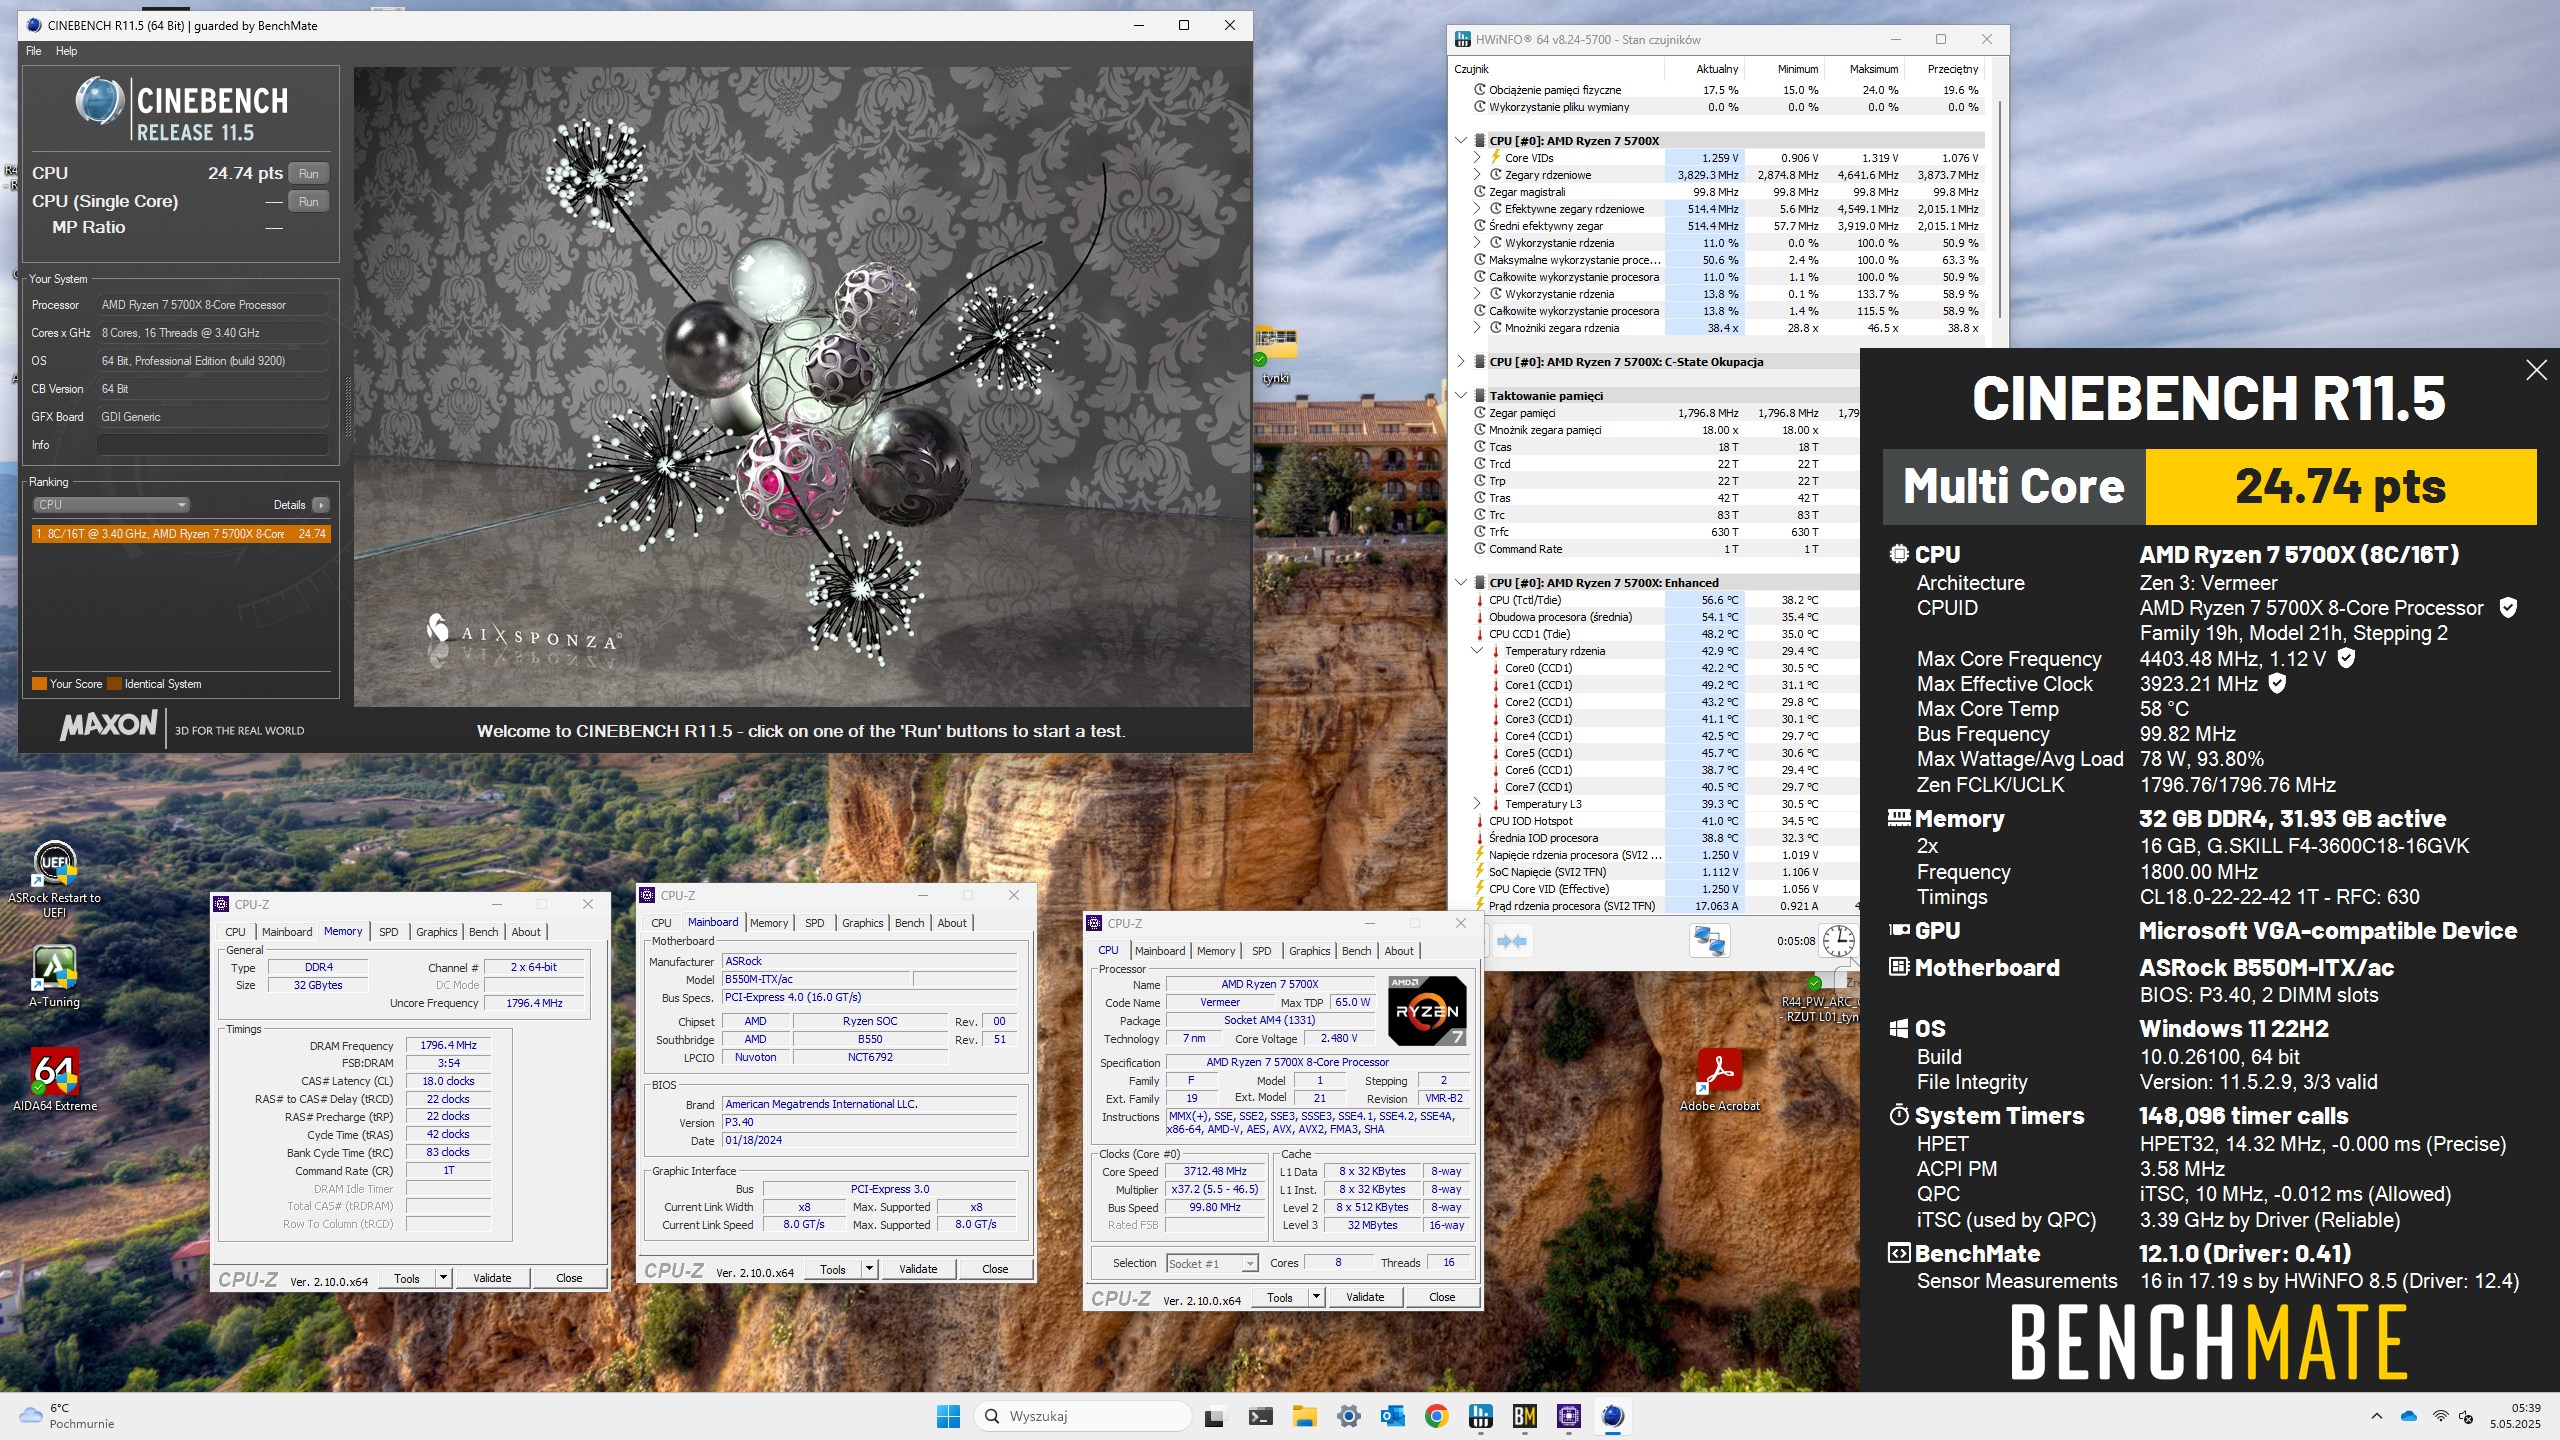This screenshot has width=2560, height=1440.
Task: Switch to CPU-Z taskbar icon
Action: 1568,1416
